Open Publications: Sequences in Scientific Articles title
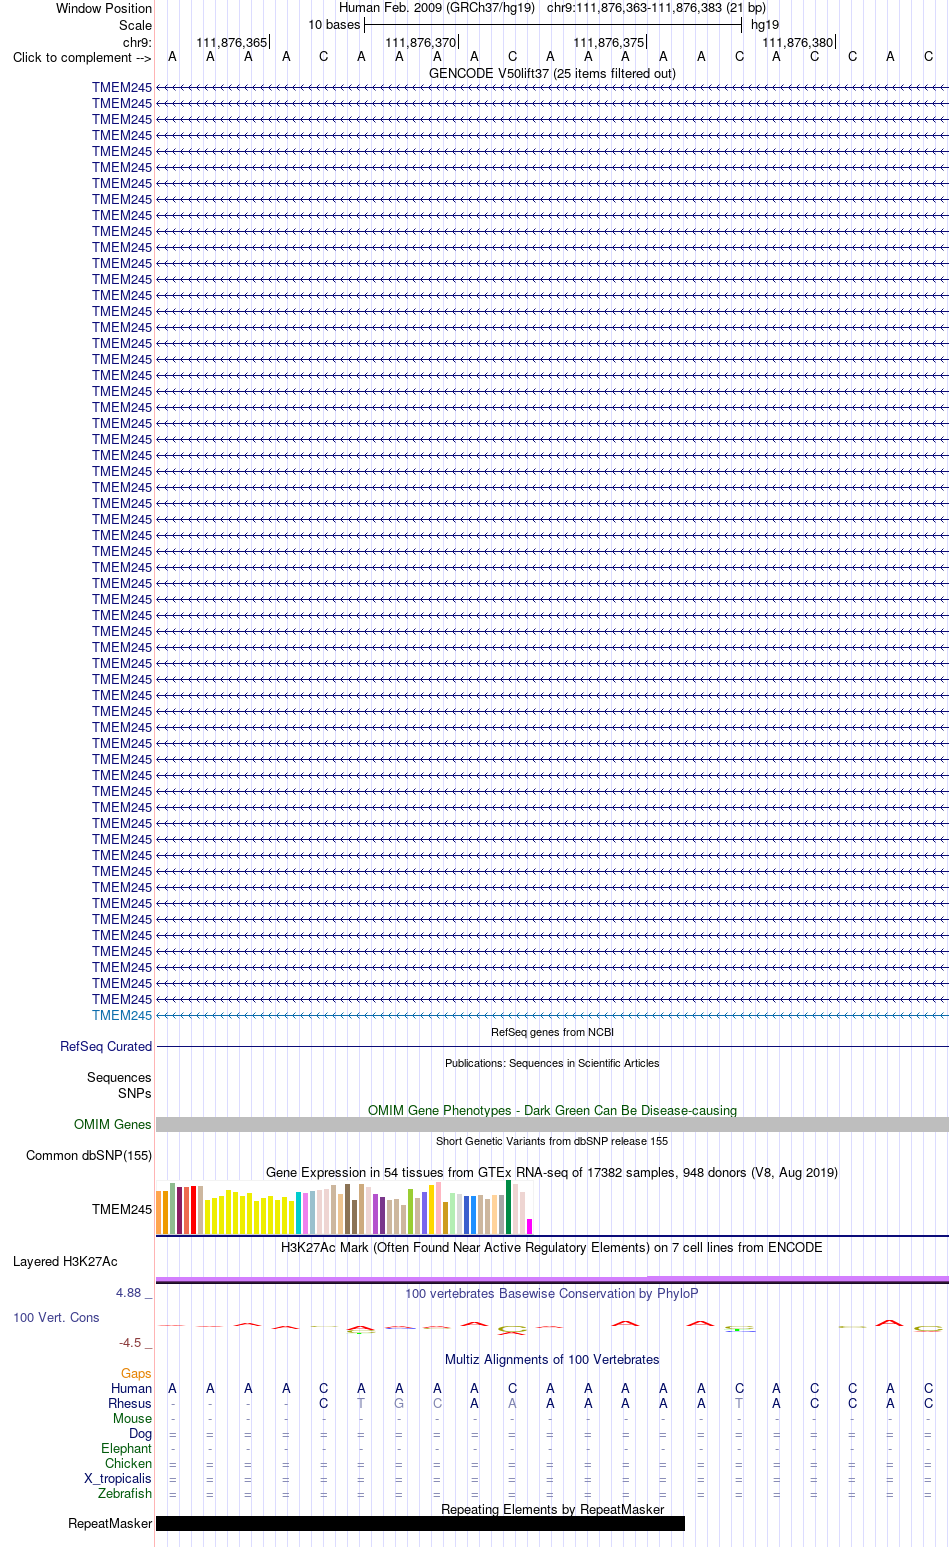 (552, 1063)
